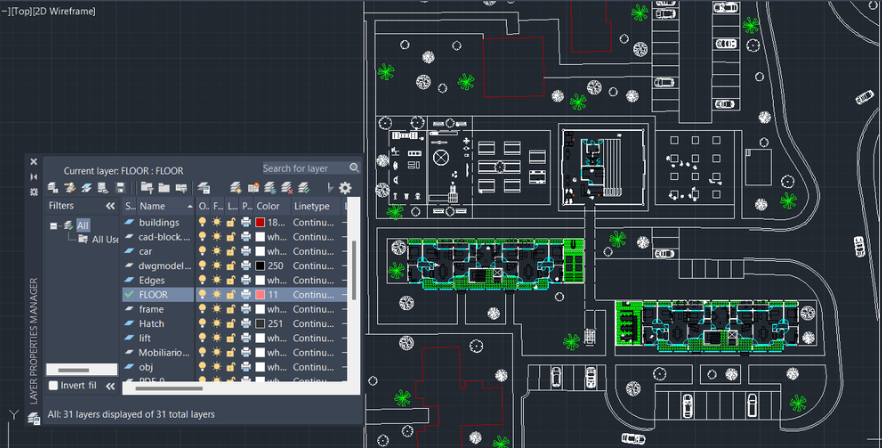Lock the Hatch layer padlock
The image size is (882, 448).
tap(231, 324)
